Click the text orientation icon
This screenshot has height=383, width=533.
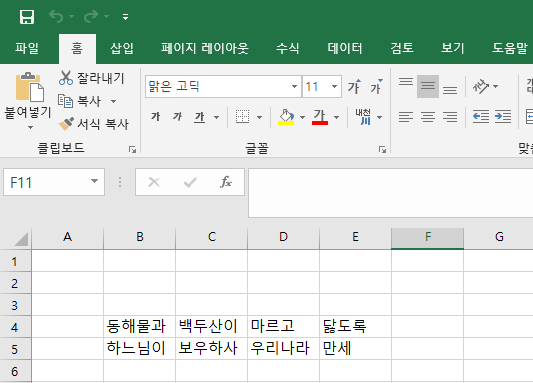pos(481,86)
